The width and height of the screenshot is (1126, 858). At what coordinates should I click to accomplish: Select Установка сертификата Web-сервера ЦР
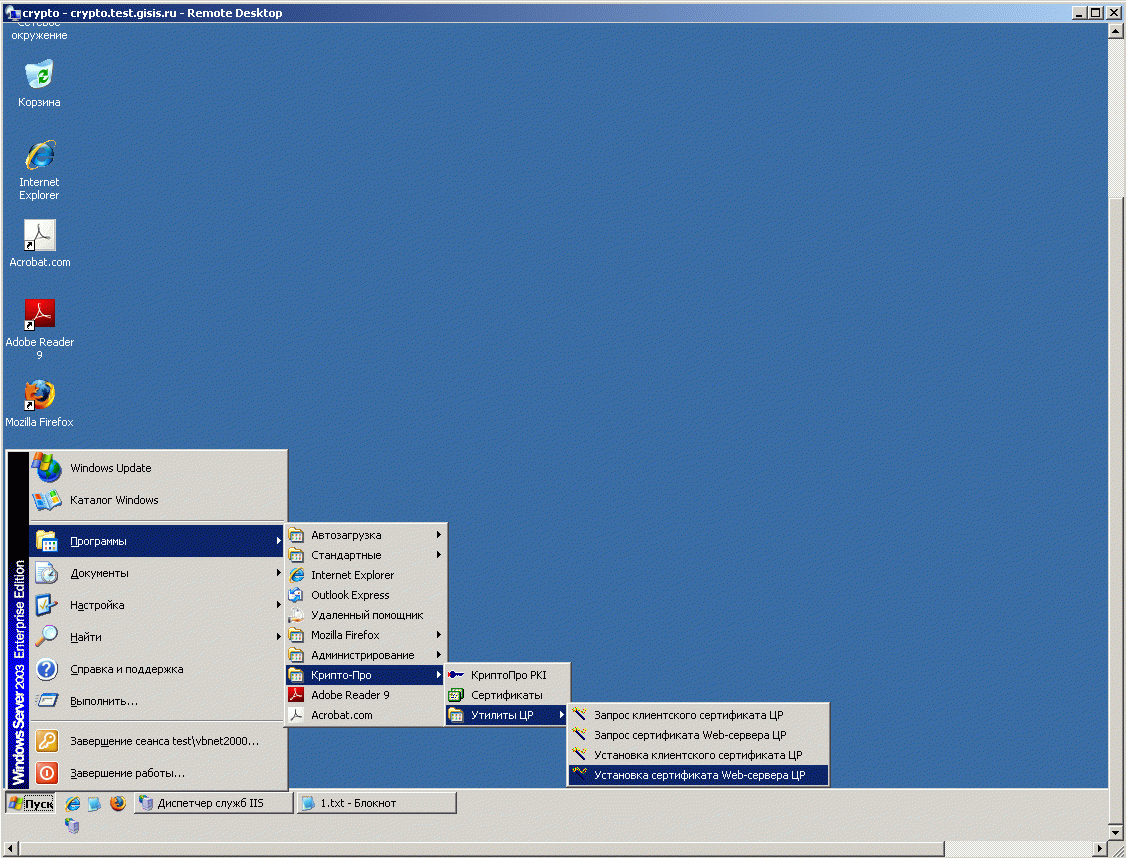tap(698, 775)
